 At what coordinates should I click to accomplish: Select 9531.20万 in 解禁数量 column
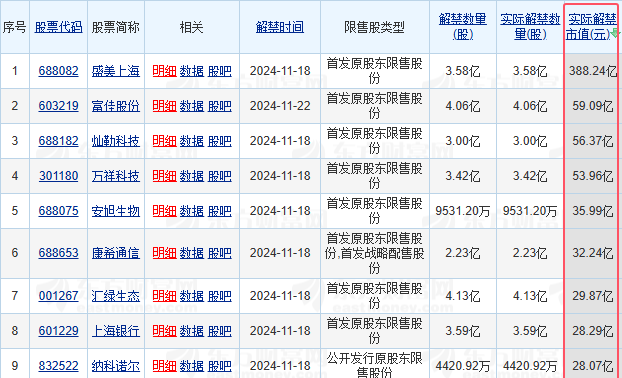pyautogui.click(x=463, y=211)
